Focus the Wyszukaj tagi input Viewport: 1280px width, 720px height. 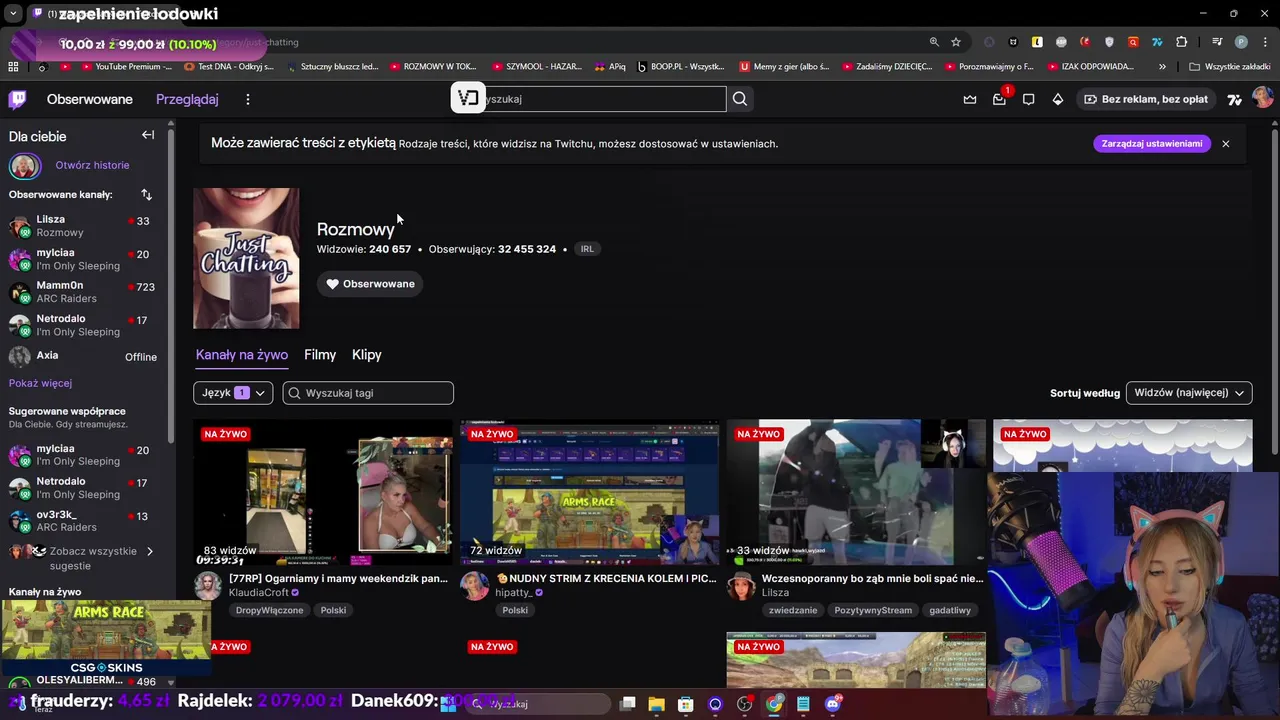(x=368, y=393)
